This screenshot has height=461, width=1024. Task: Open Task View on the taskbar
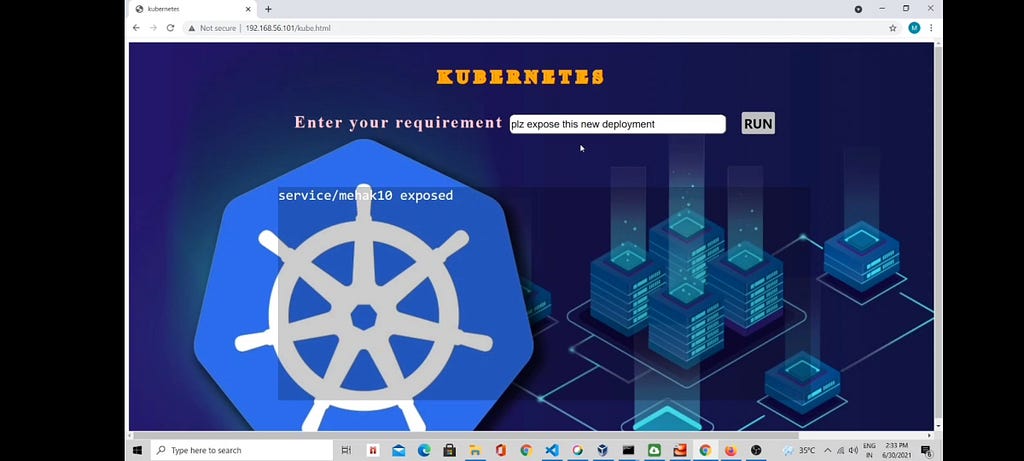pos(347,450)
